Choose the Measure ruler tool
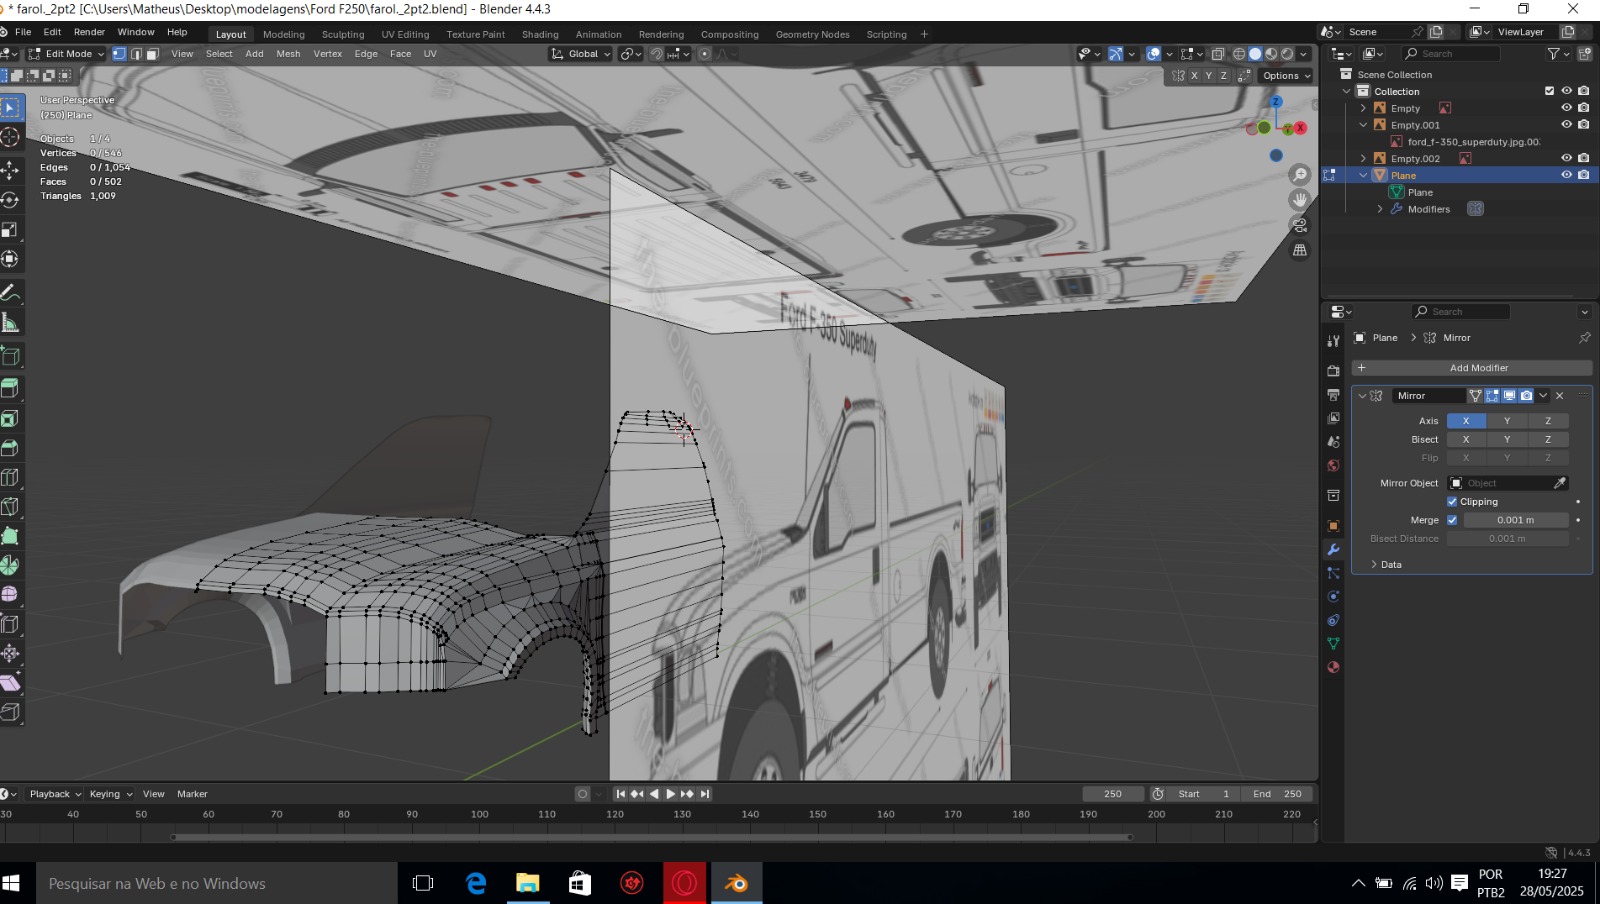1600x904 pixels. (x=10, y=323)
